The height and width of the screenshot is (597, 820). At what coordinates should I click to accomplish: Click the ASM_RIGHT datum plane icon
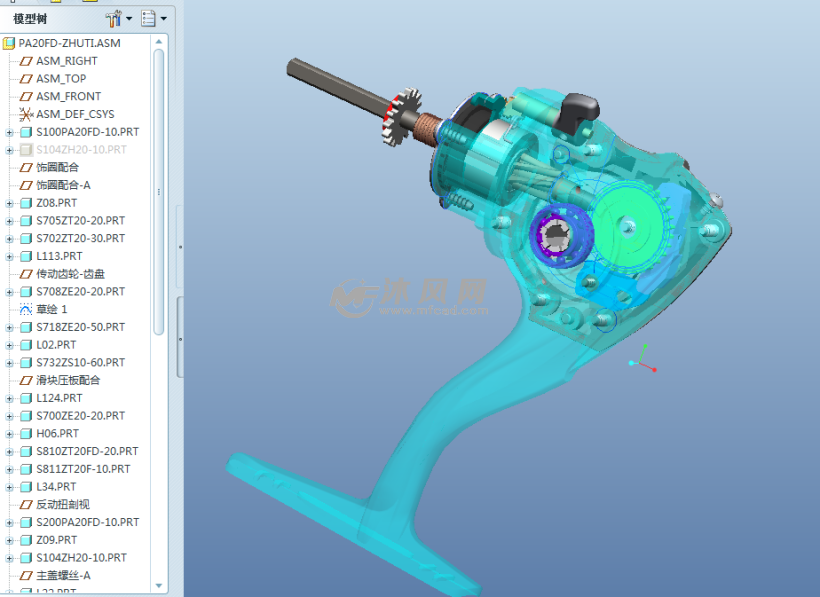pos(26,61)
